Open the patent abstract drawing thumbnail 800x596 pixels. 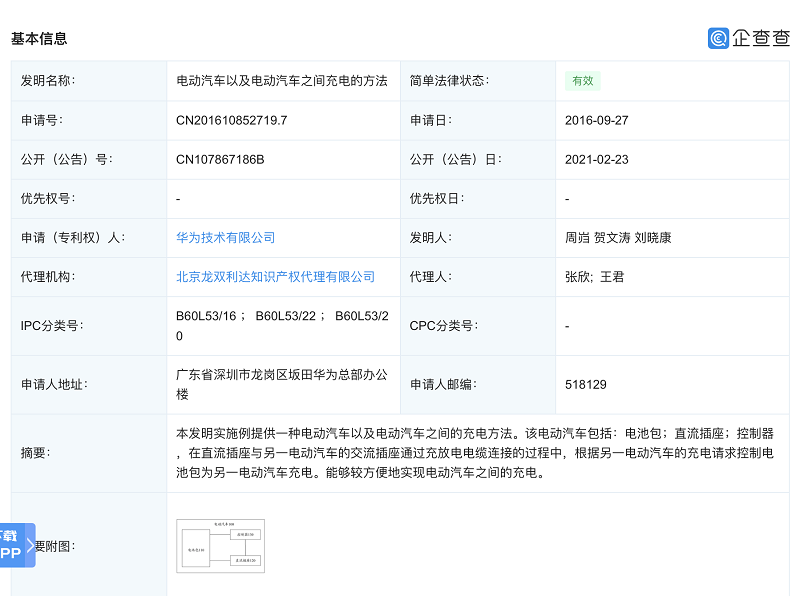pos(220,546)
